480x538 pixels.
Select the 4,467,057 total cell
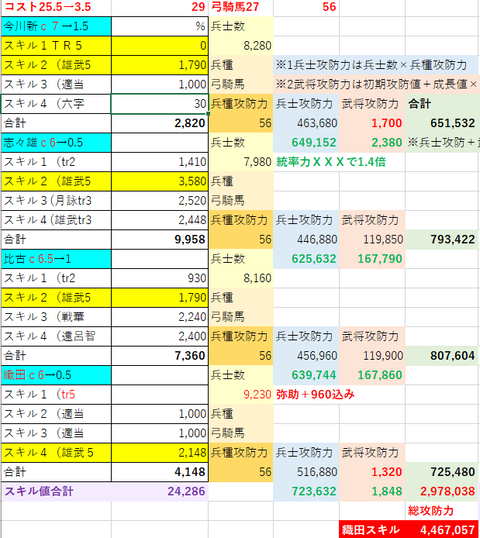442,529
